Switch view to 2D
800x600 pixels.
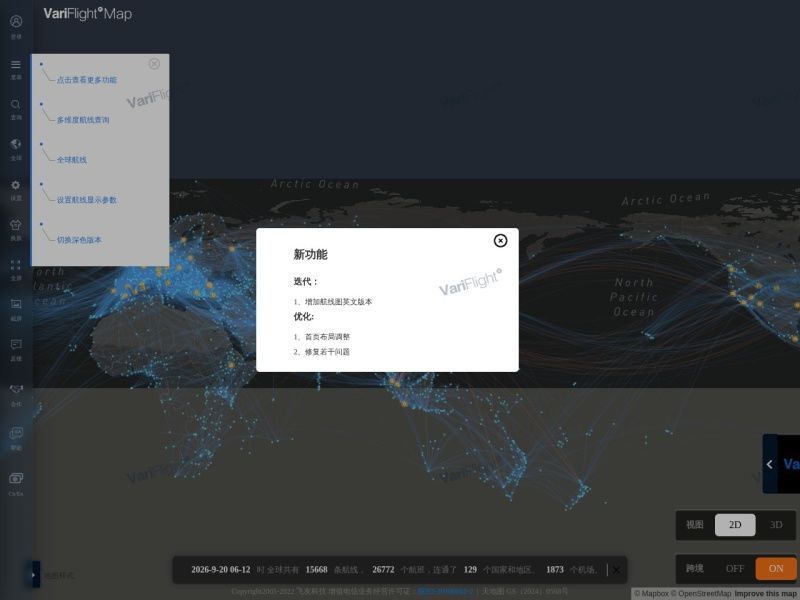(x=735, y=525)
